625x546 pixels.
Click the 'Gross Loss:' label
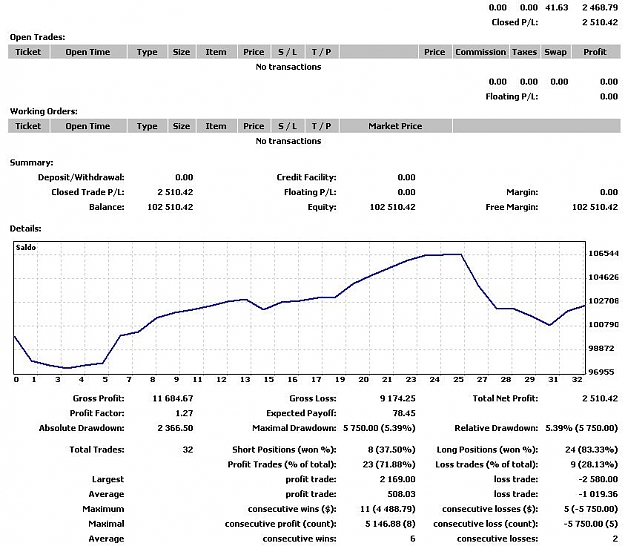coord(313,399)
